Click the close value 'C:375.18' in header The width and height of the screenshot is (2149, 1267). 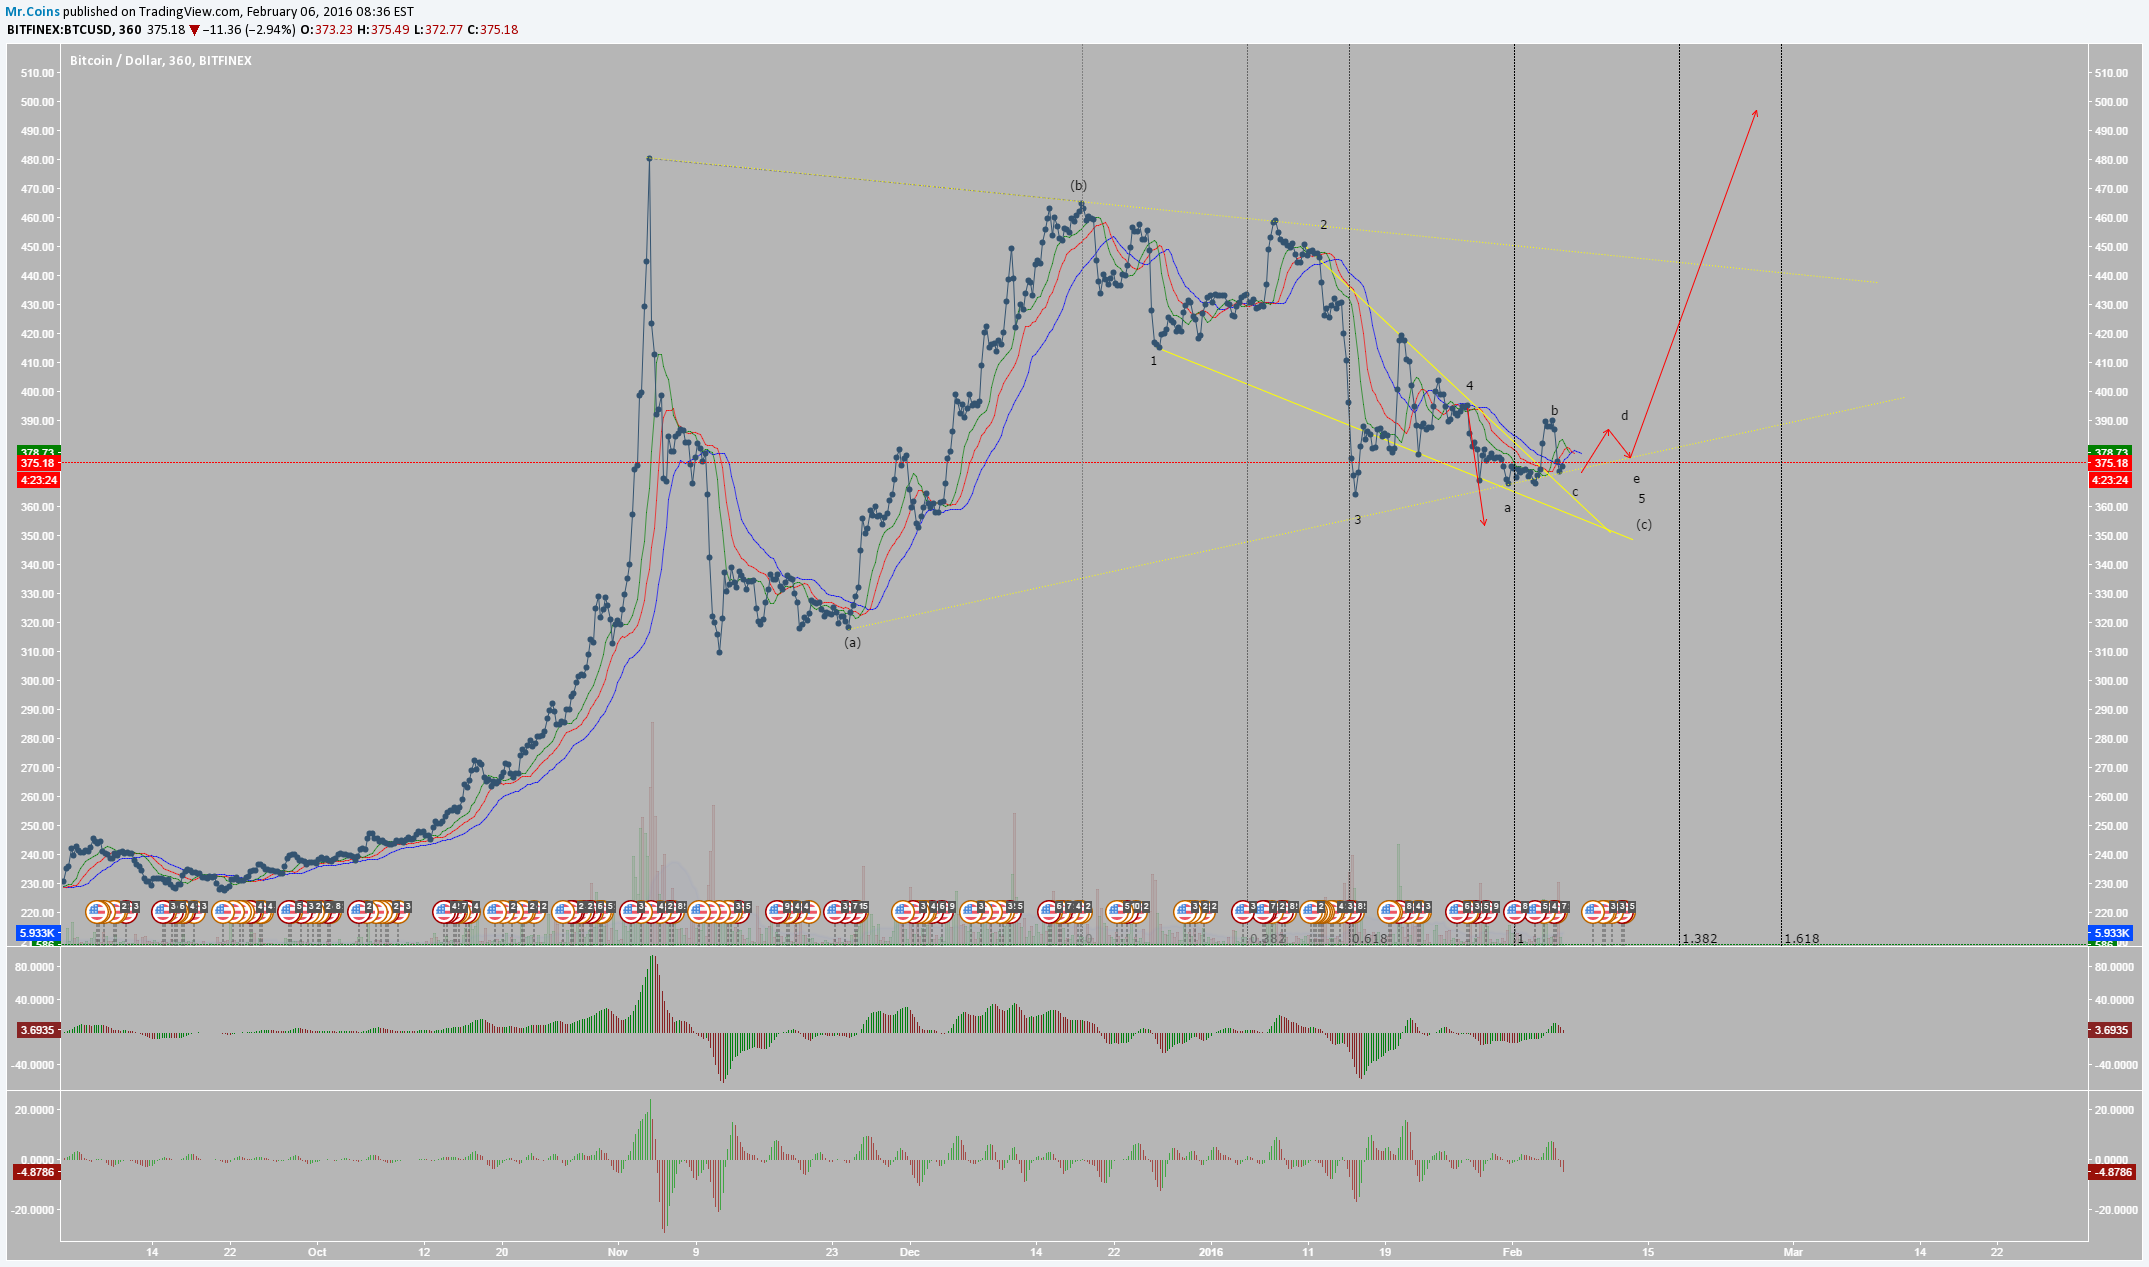[493, 30]
